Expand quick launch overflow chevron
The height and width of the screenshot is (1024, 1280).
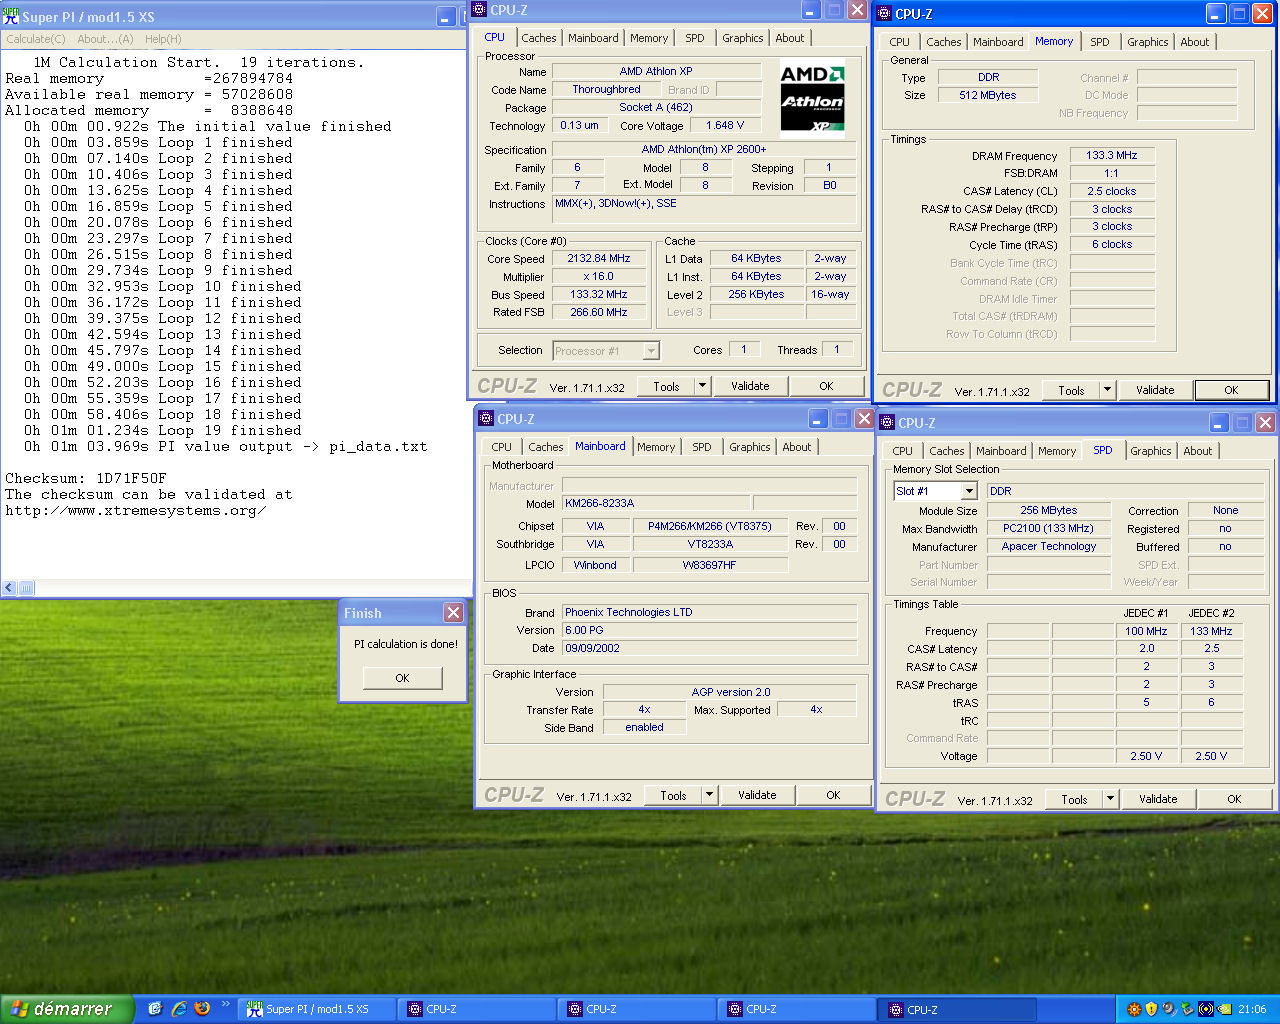(225, 1004)
